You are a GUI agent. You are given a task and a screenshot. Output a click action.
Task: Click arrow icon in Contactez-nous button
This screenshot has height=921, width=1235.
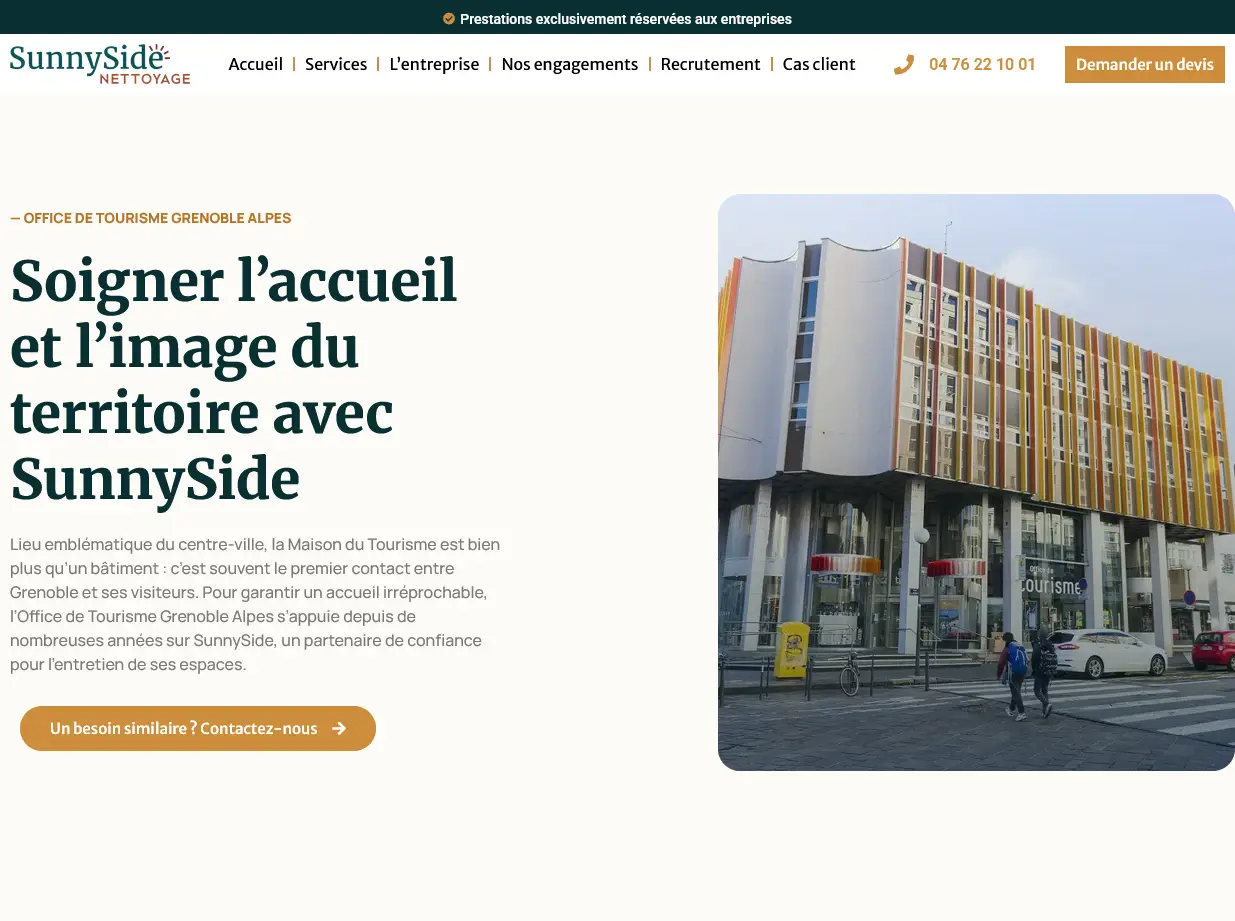[339, 728]
